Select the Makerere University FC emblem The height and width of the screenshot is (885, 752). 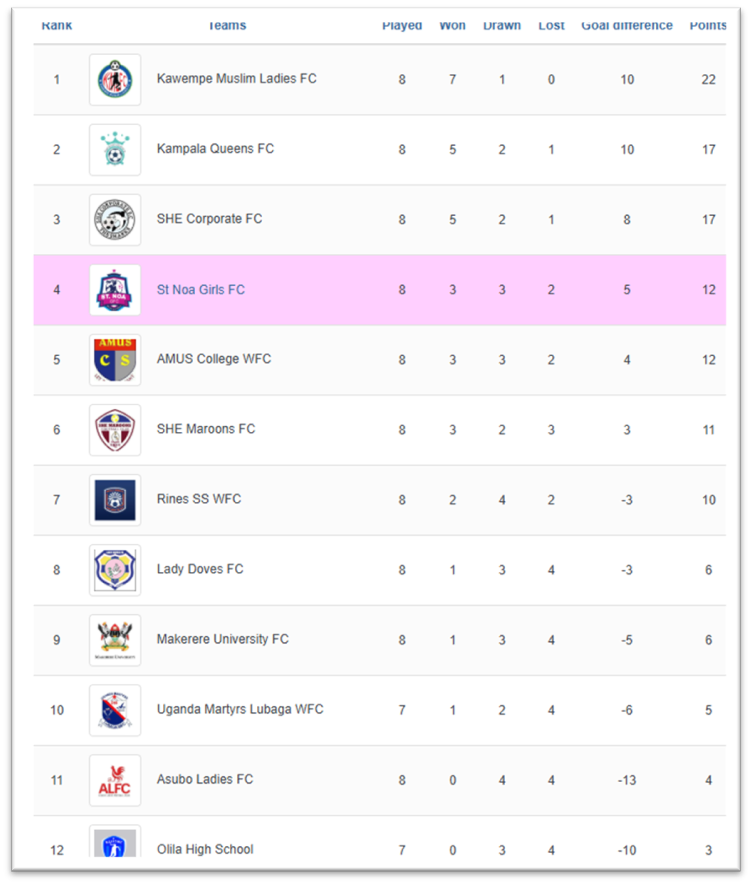pos(115,640)
